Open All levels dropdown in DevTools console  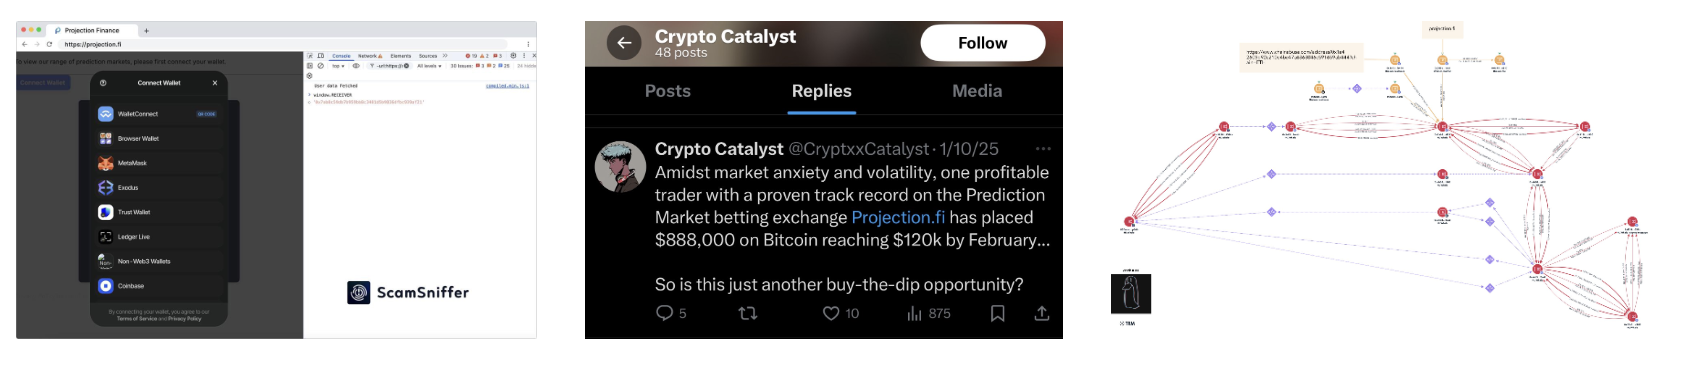point(429,66)
